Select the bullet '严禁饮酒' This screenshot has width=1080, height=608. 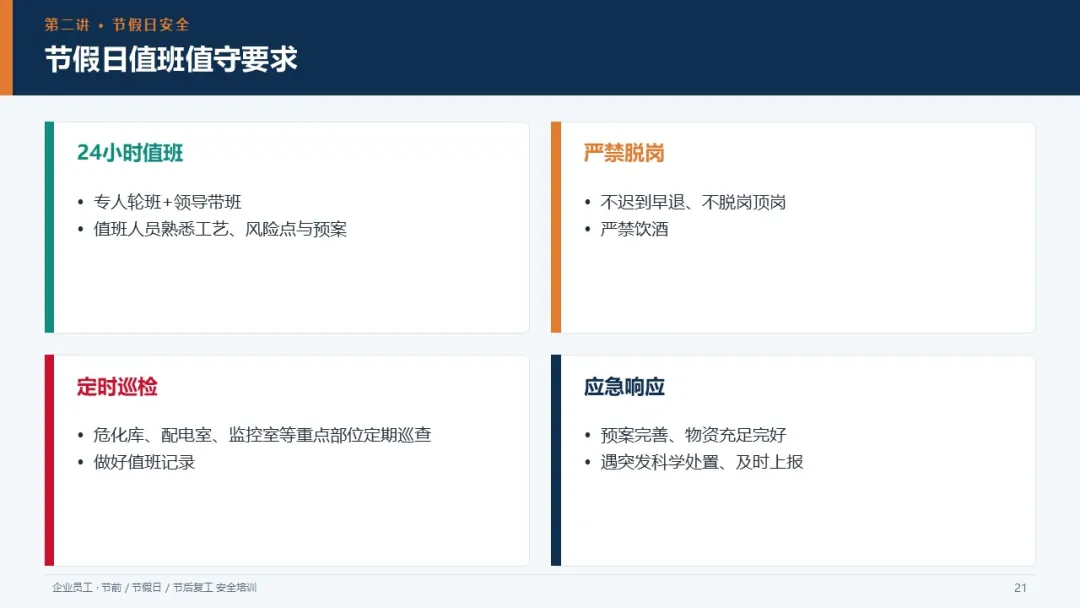click(x=634, y=229)
